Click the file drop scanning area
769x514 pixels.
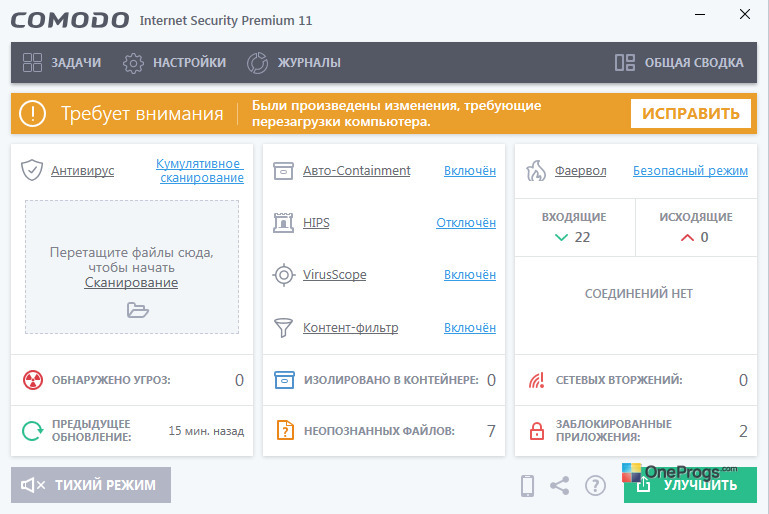[x=132, y=267]
